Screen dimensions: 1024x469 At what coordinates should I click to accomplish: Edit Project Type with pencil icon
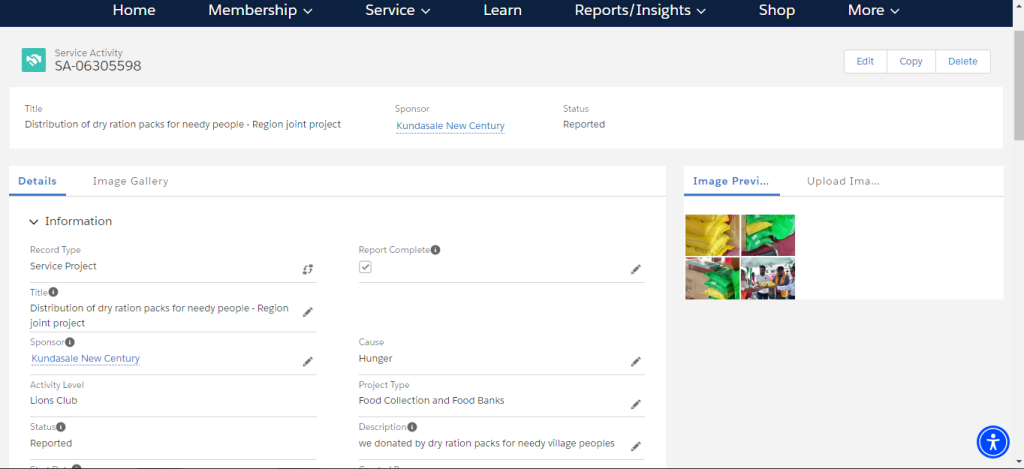click(x=635, y=404)
